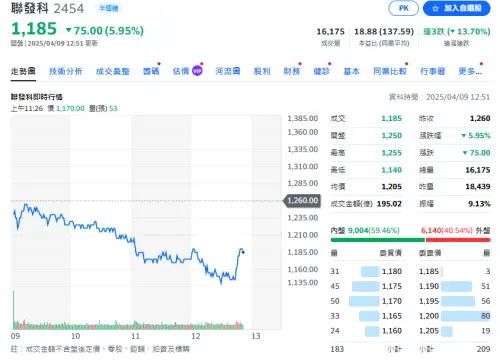
Task: Open the 籌碼 tab
Action: [151, 71]
